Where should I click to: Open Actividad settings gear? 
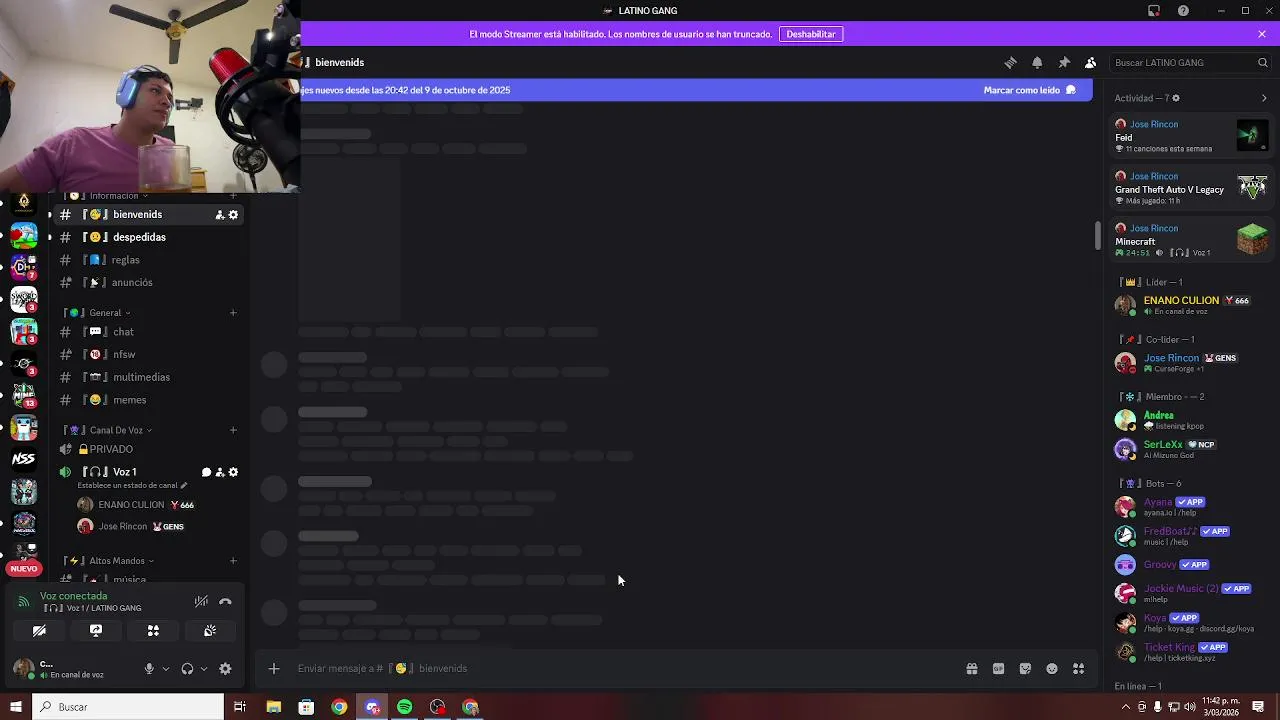pos(1176,98)
